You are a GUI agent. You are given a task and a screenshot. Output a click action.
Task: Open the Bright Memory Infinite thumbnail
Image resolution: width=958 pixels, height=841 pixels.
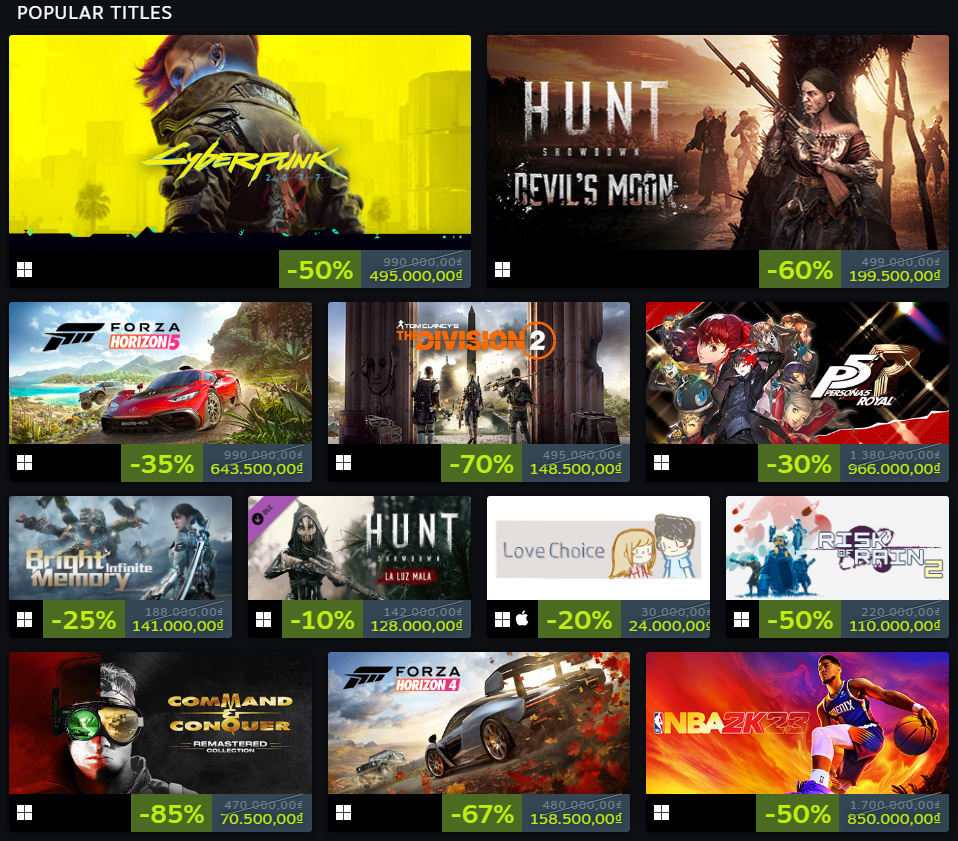click(x=120, y=548)
